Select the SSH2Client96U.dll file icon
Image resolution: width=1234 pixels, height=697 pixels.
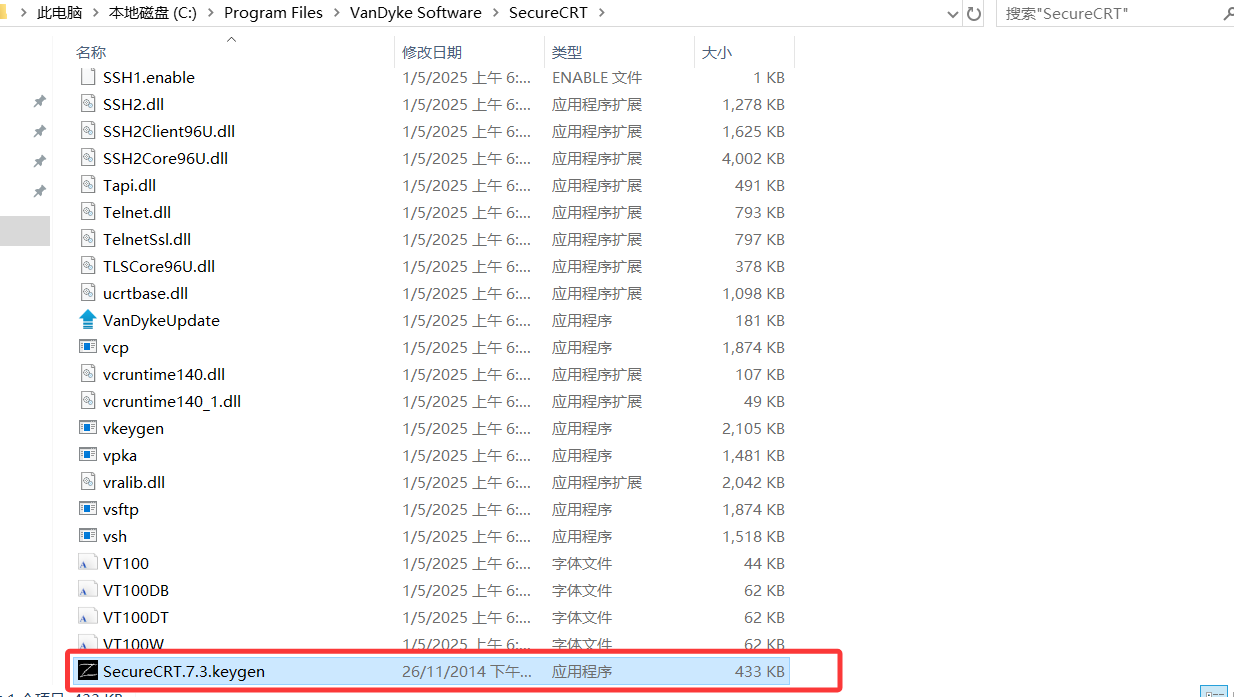coord(88,131)
